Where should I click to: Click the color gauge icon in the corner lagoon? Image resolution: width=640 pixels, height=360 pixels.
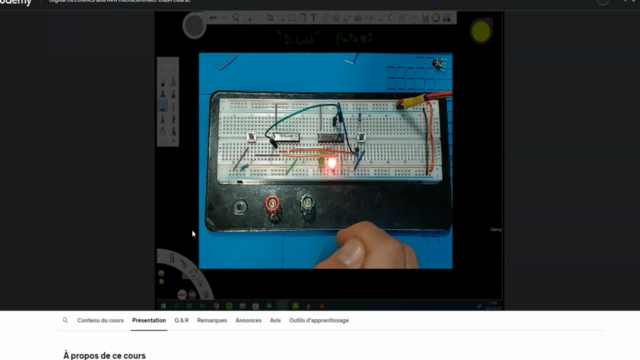point(193,272)
